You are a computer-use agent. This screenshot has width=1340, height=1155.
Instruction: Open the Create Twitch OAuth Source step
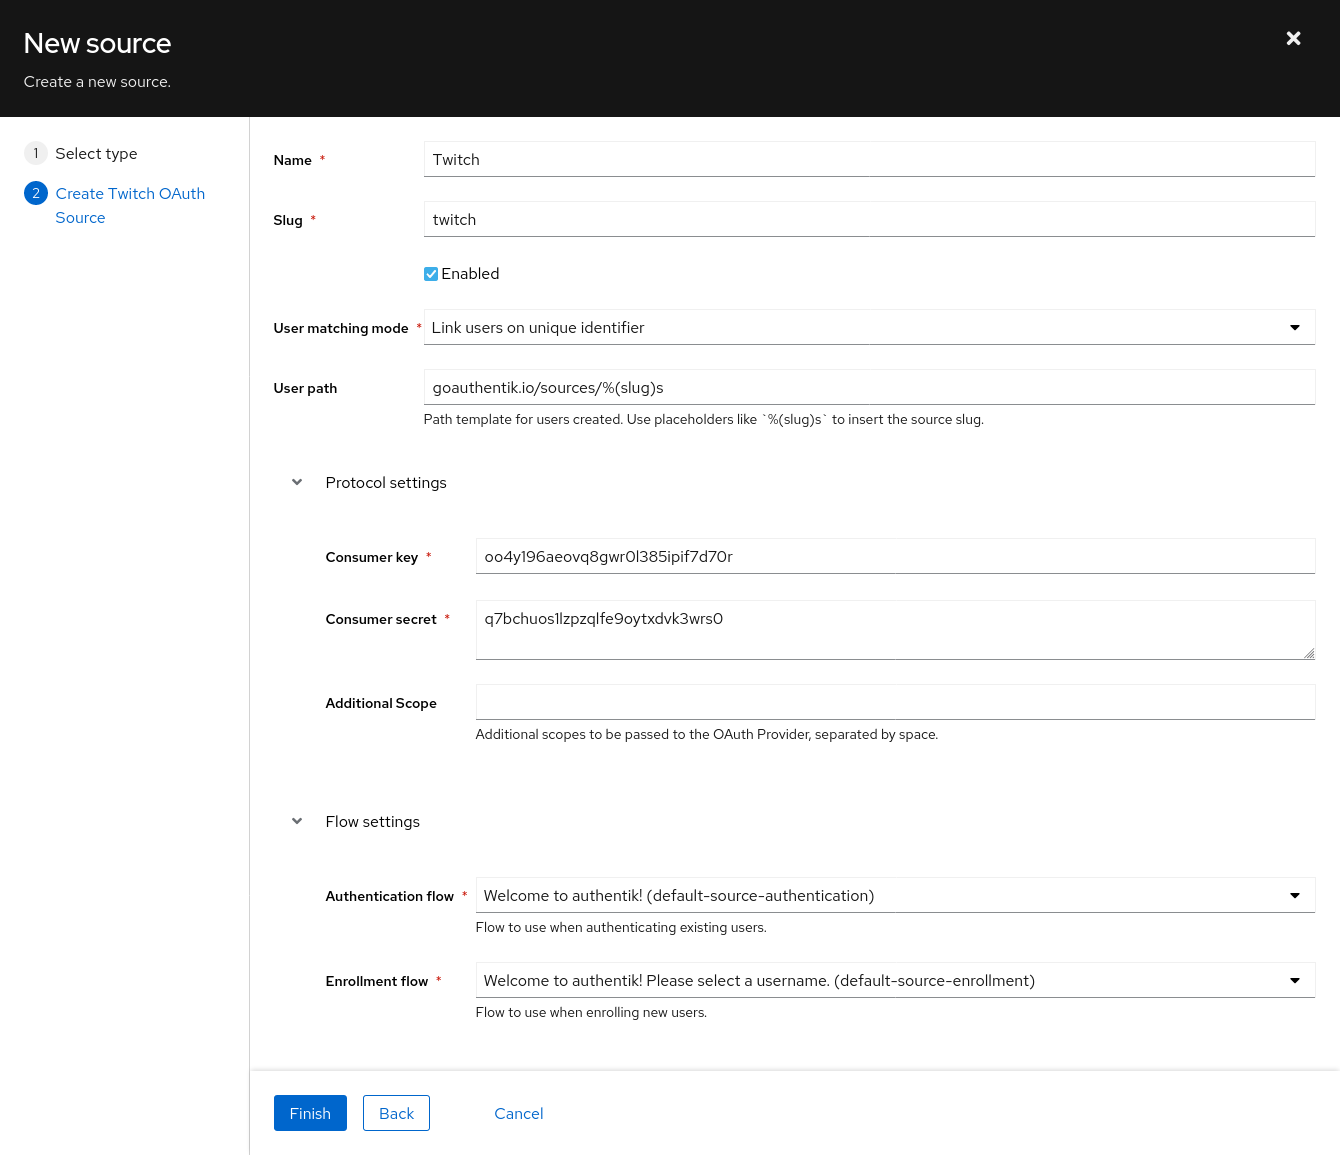click(130, 205)
